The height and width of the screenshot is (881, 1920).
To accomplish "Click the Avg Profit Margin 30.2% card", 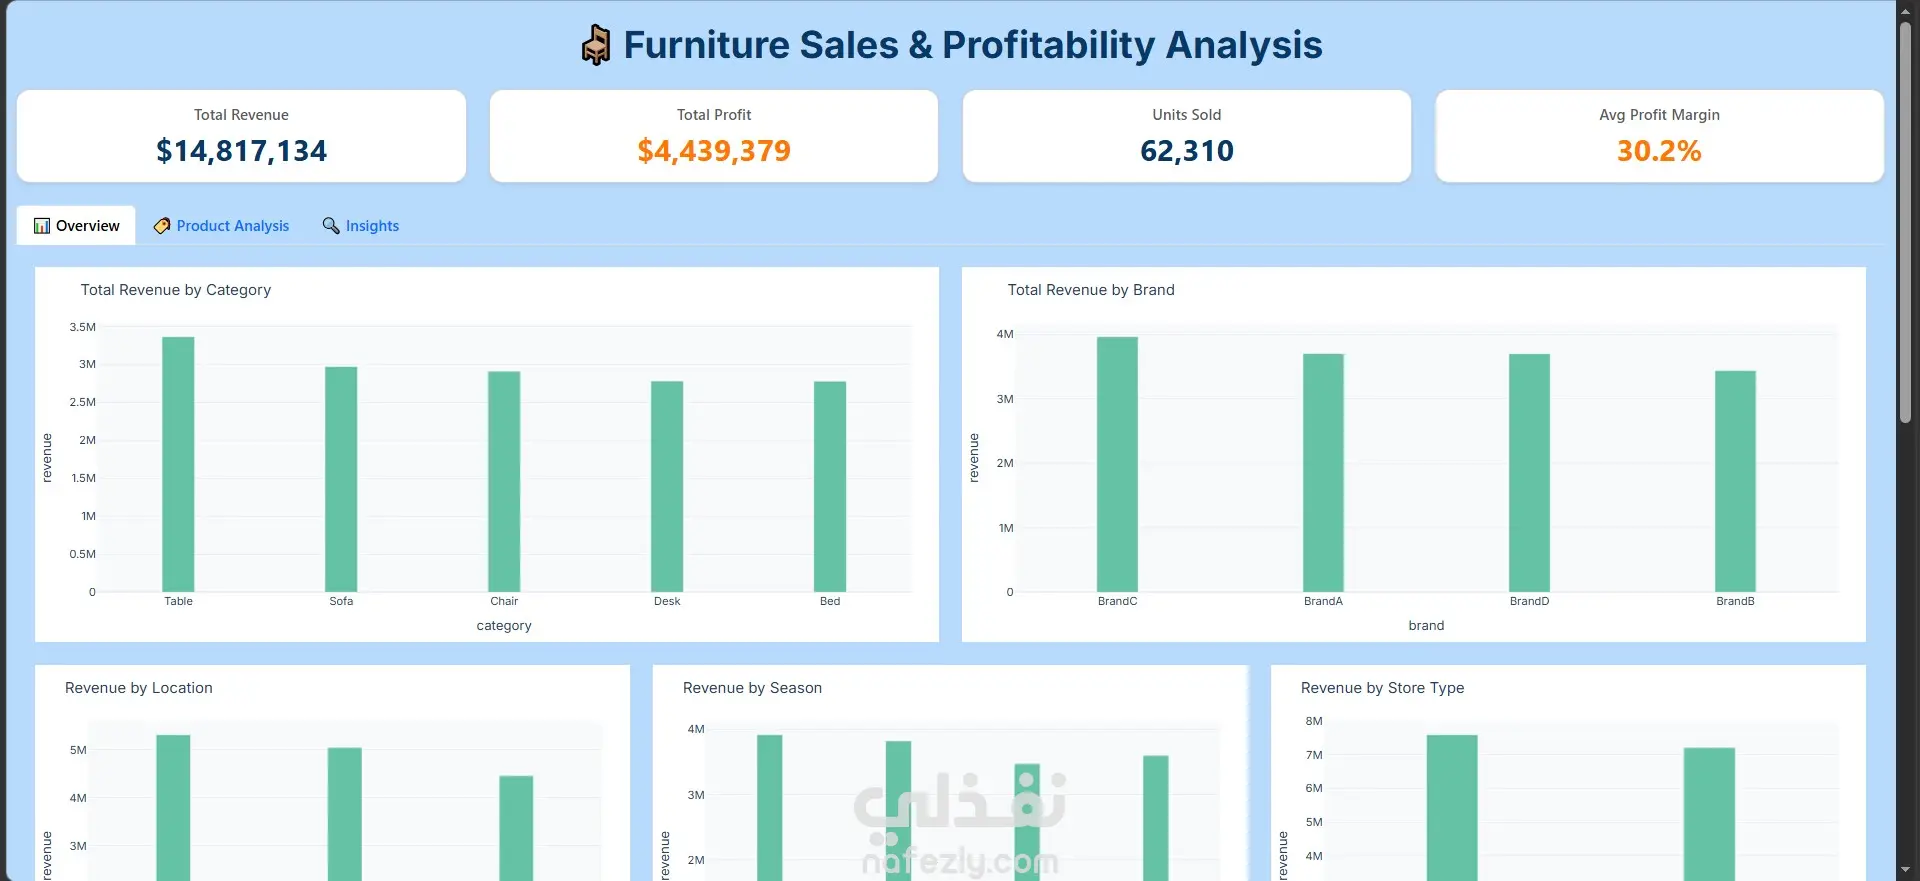I will [1660, 136].
